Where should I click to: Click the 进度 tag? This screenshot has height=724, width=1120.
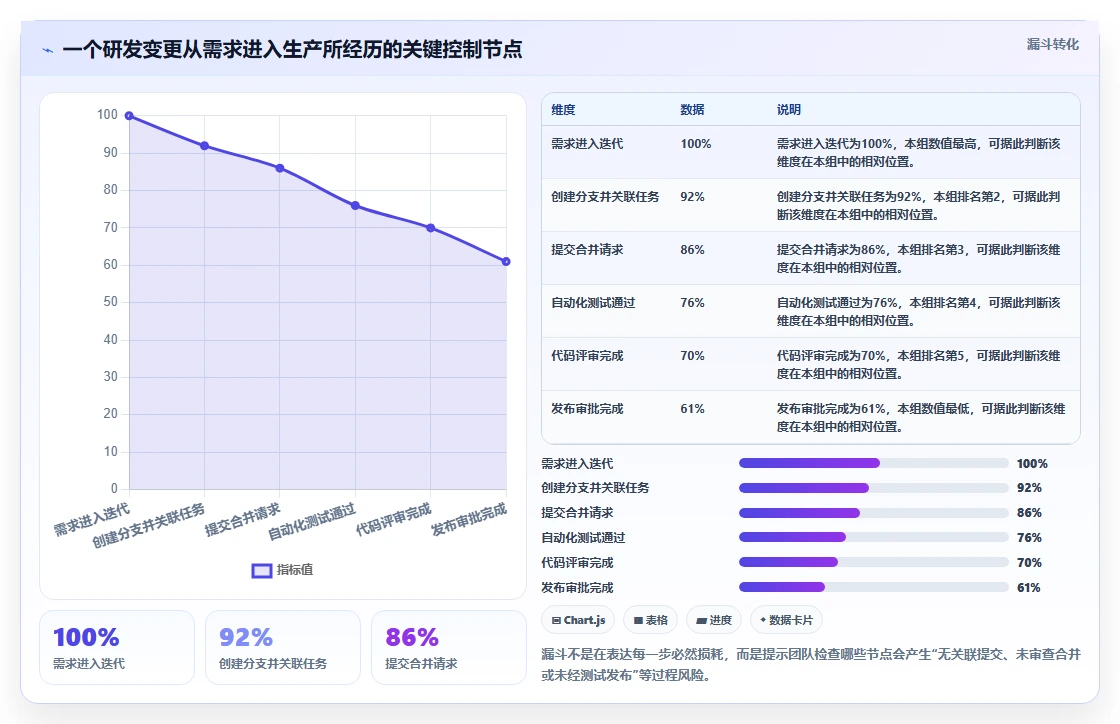(x=714, y=620)
